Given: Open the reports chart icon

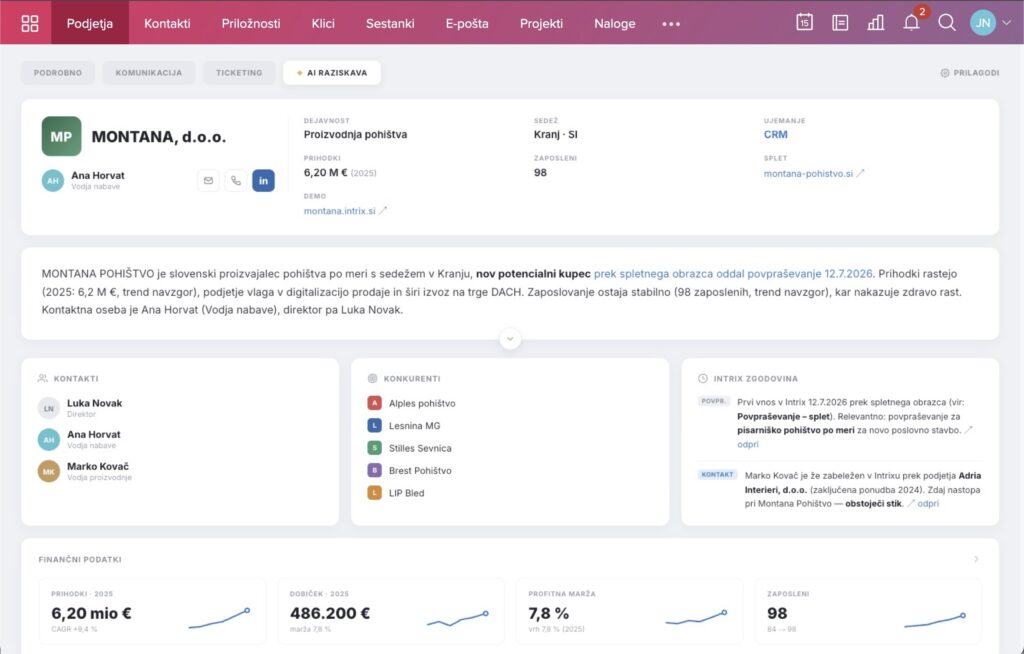Looking at the screenshot, I should tap(875, 23).
